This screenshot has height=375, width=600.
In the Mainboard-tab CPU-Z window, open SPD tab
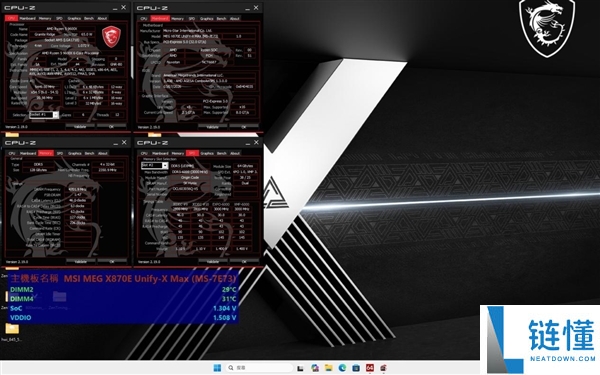[192, 18]
